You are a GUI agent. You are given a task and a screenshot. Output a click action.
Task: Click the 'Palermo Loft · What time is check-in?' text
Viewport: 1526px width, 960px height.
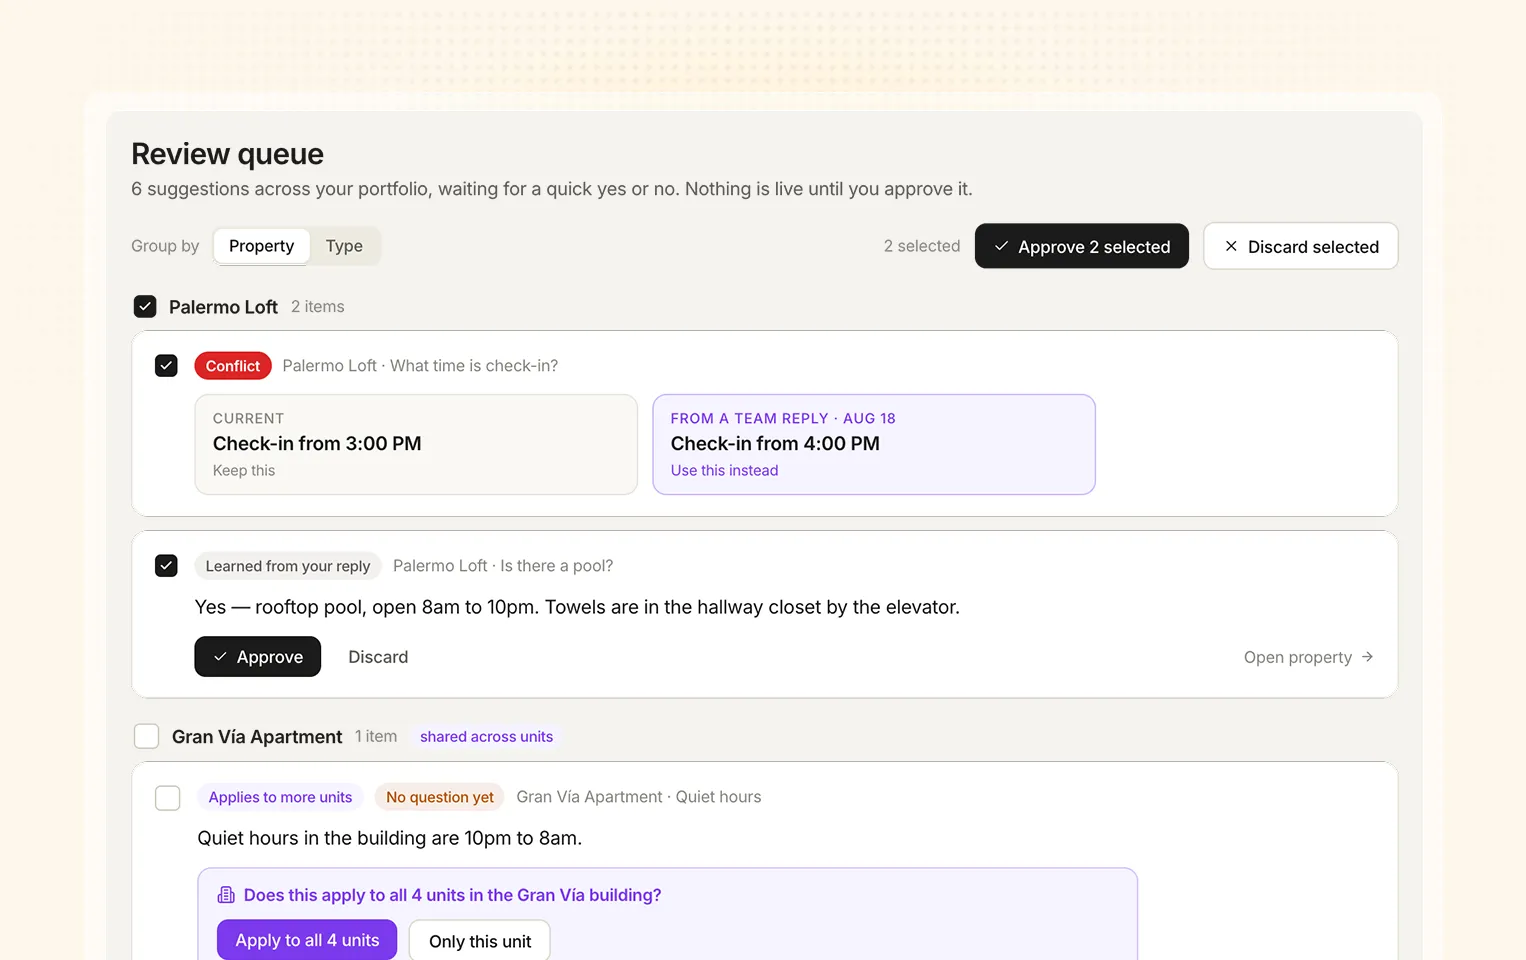[420, 366]
